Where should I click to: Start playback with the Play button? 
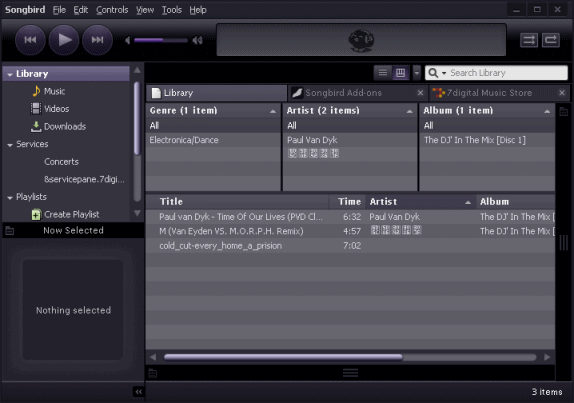pyautogui.click(x=64, y=40)
